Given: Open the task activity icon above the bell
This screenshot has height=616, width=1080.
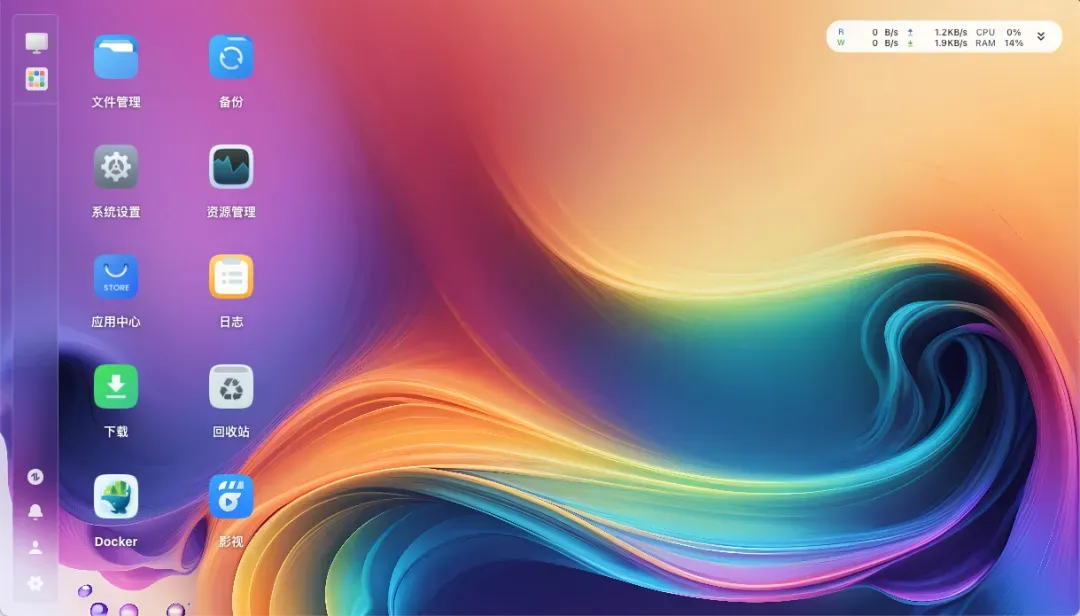Looking at the screenshot, I should click(35, 477).
